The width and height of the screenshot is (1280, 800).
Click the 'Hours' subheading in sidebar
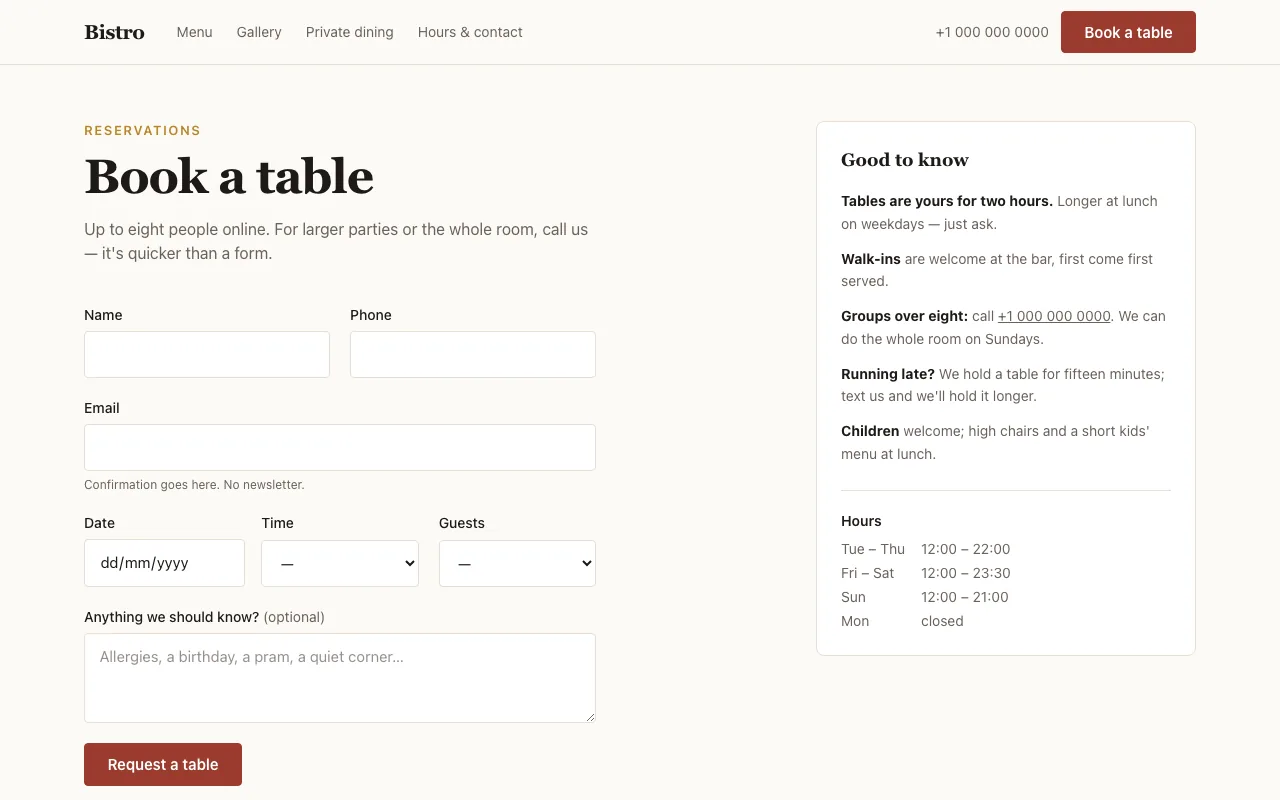pyautogui.click(x=861, y=521)
